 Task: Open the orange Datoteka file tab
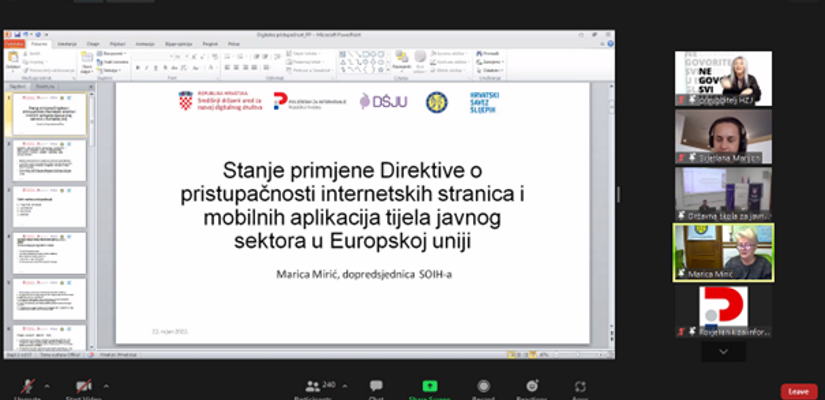(14, 44)
